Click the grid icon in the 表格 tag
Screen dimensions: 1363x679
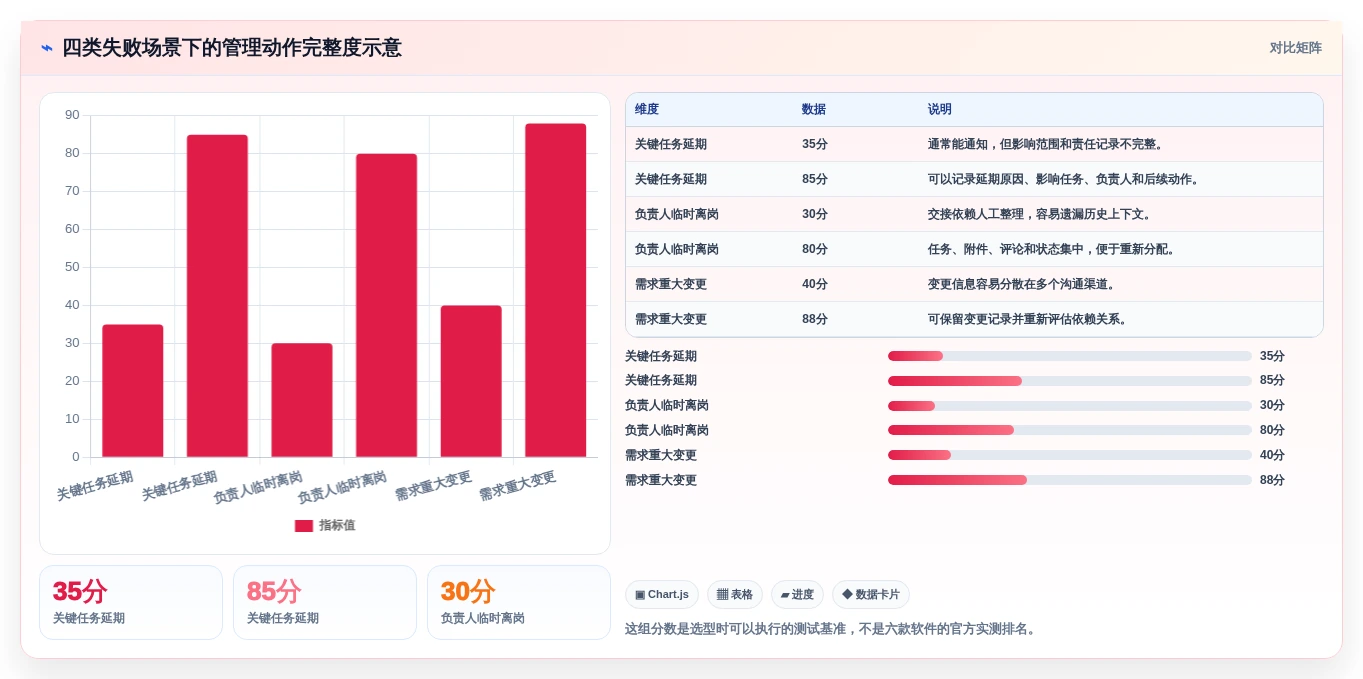[x=722, y=594]
